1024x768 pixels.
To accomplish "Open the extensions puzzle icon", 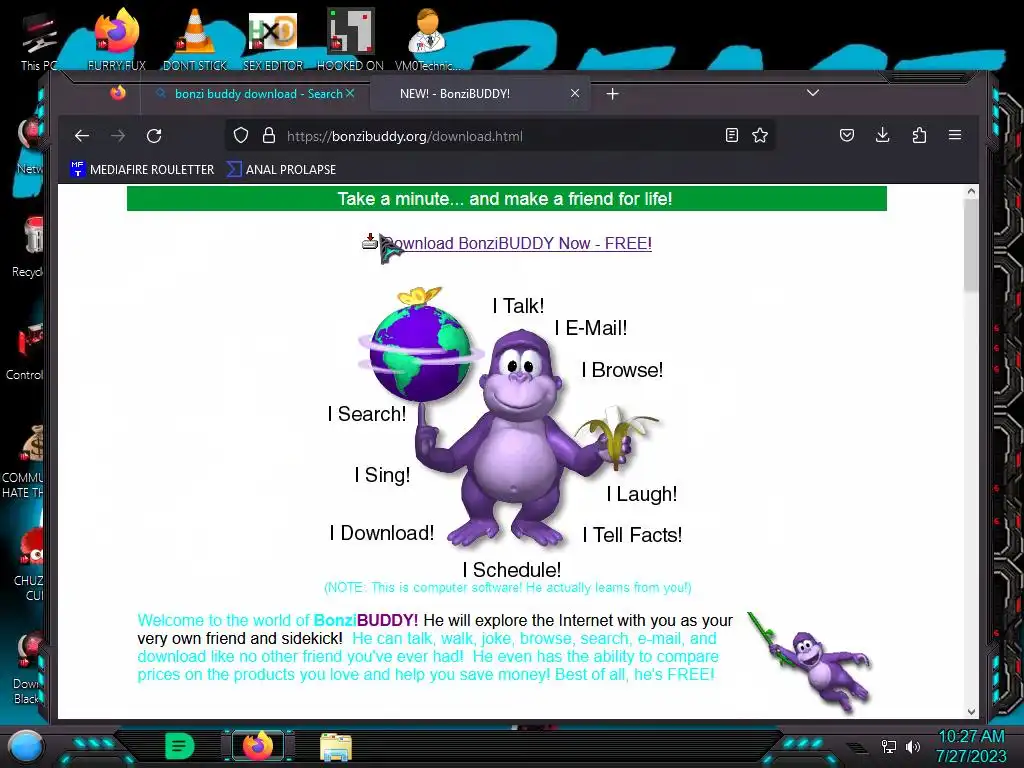I will (919, 135).
